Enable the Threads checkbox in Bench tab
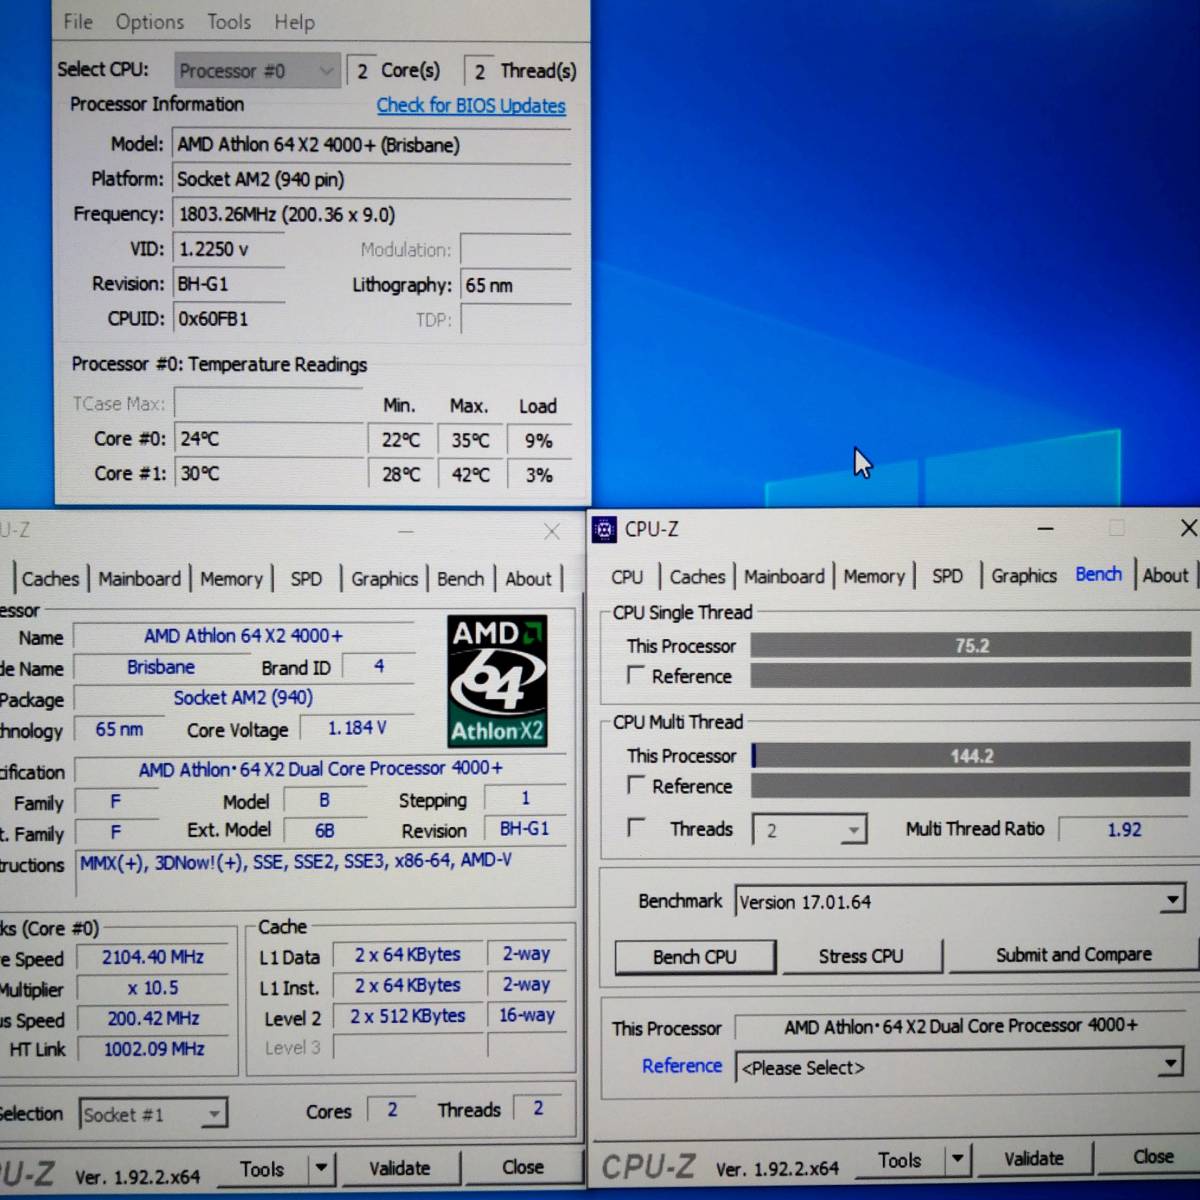 pos(635,827)
